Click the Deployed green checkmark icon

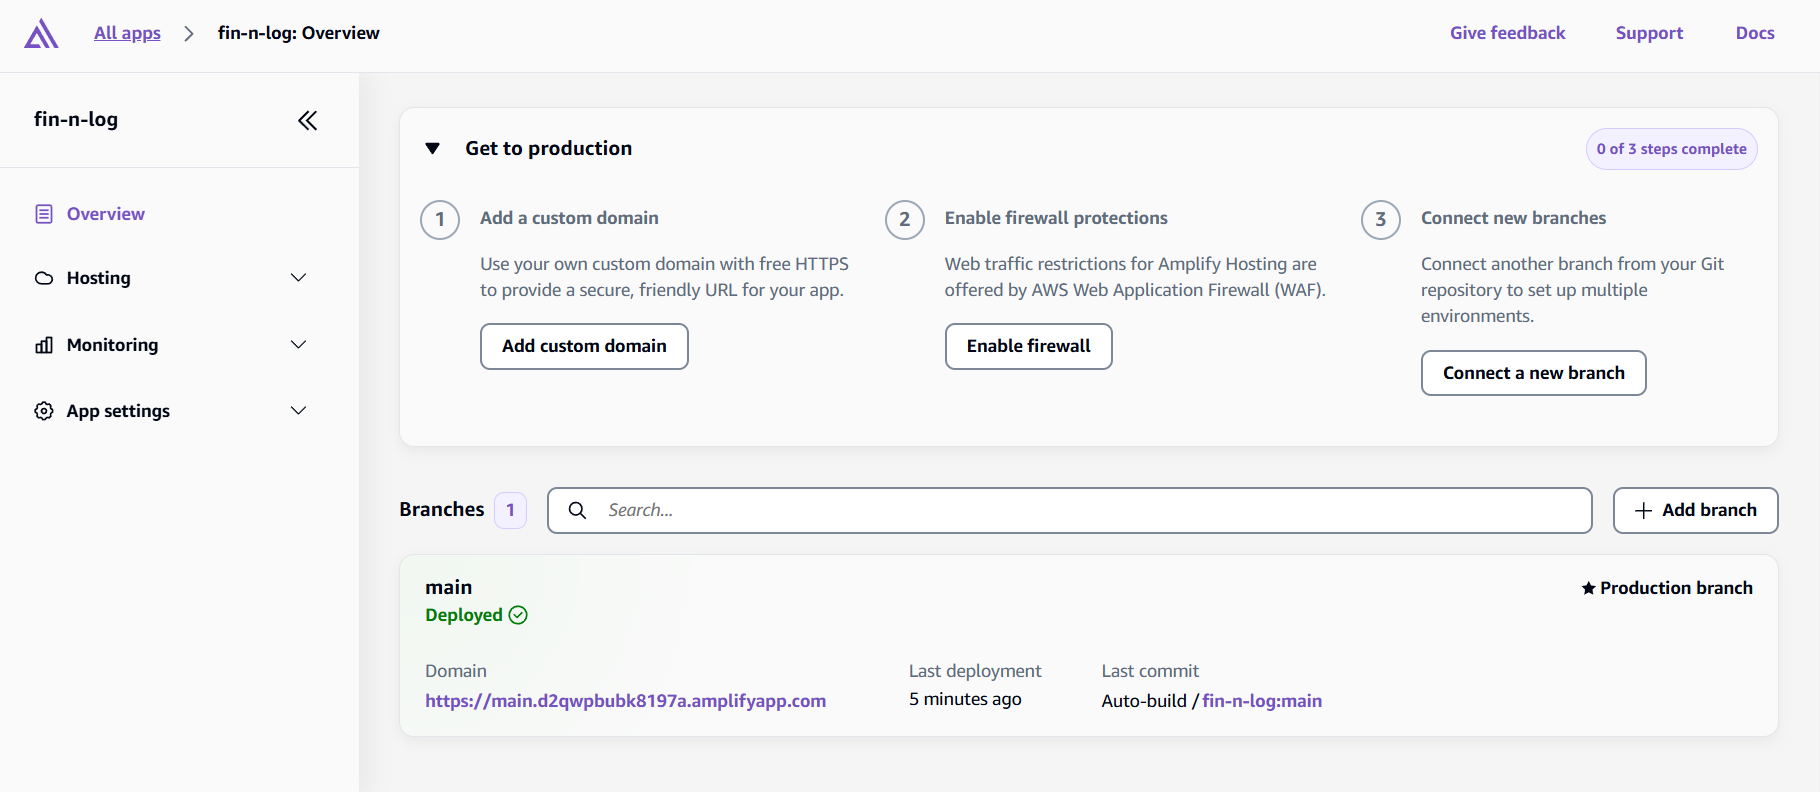[518, 615]
